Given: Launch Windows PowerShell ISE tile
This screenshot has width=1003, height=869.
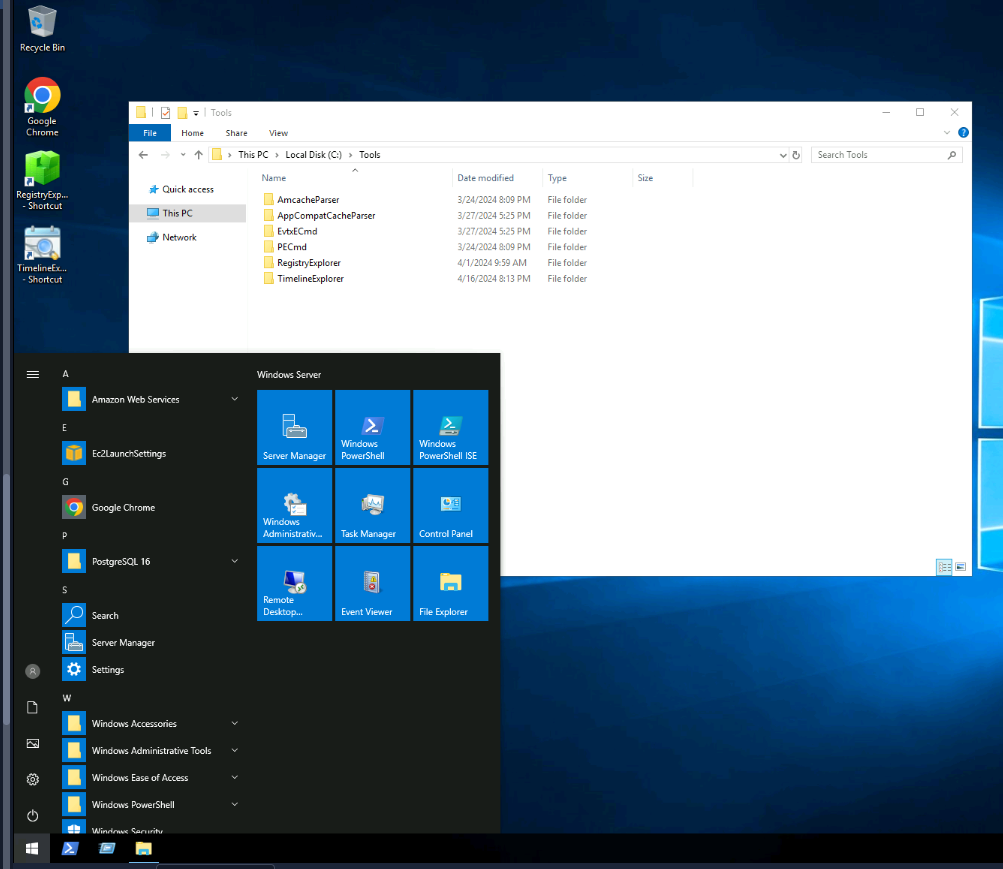Looking at the screenshot, I should point(450,428).
